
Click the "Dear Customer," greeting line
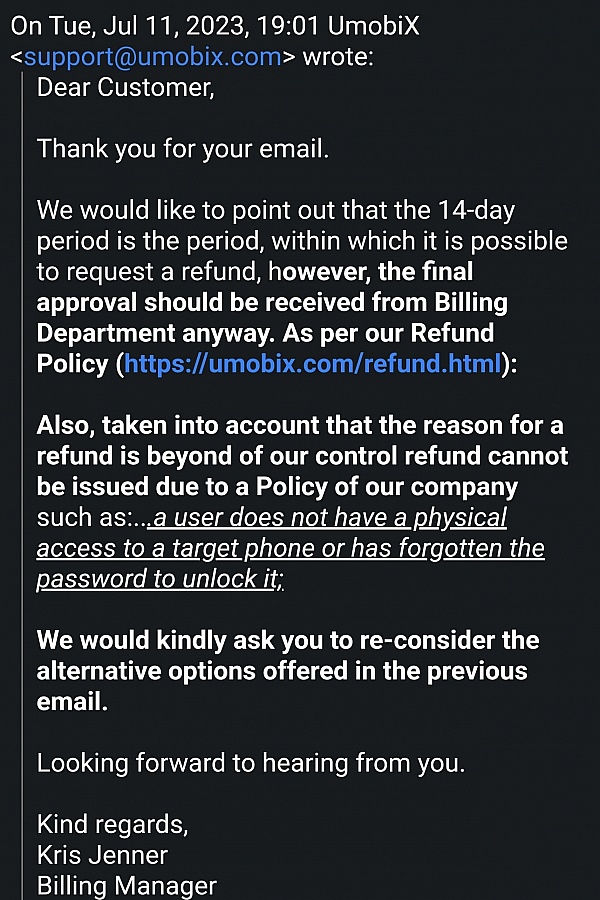coord(125,87)
